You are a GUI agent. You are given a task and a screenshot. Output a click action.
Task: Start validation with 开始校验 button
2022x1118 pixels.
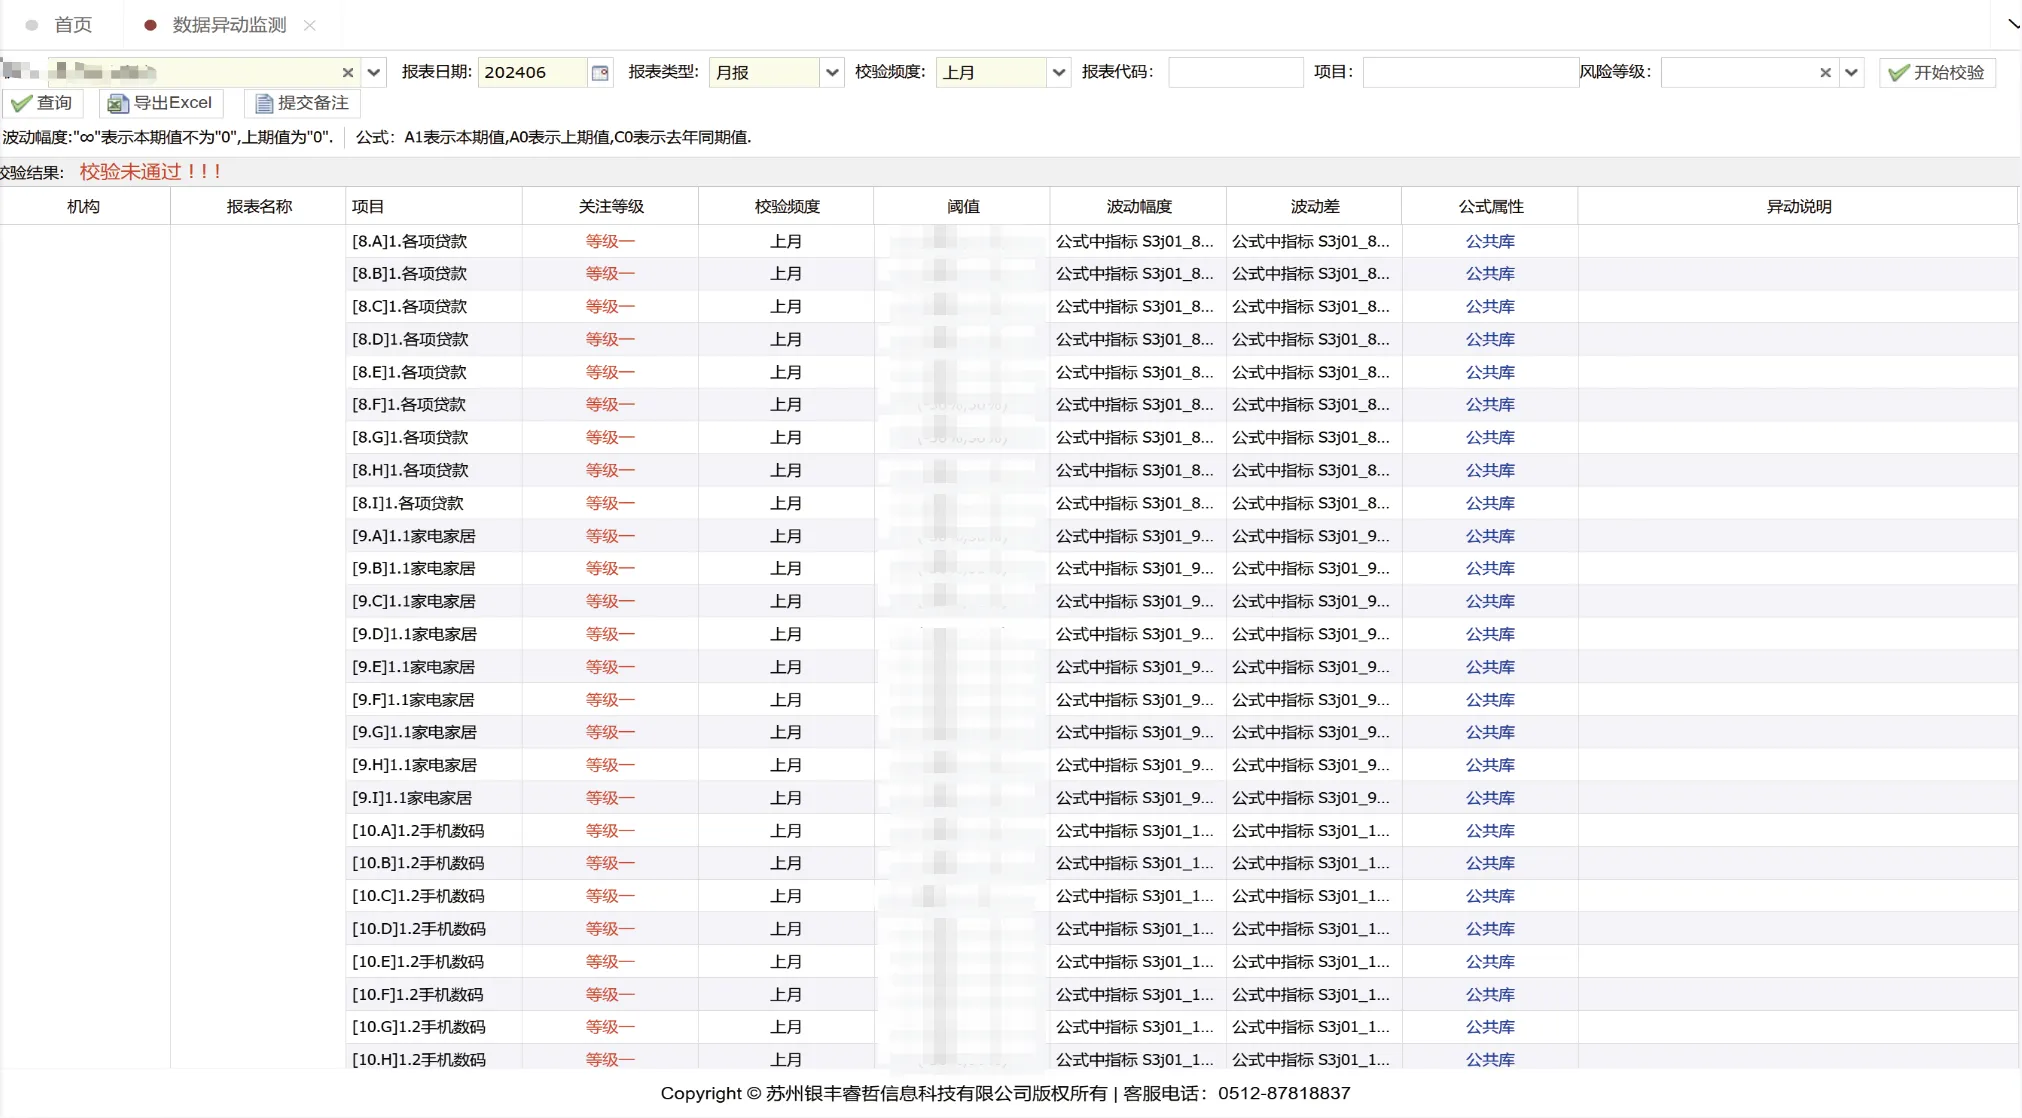1937,72
